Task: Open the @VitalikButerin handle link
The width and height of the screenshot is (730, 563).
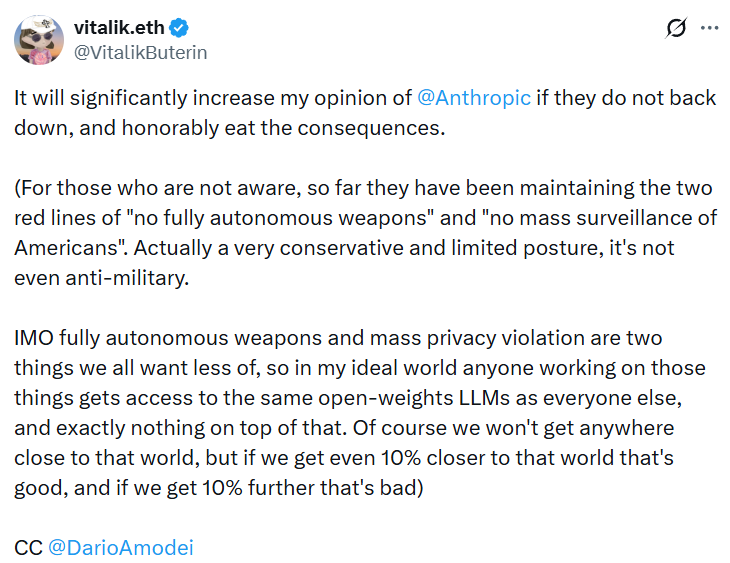Action: [141, 51]
